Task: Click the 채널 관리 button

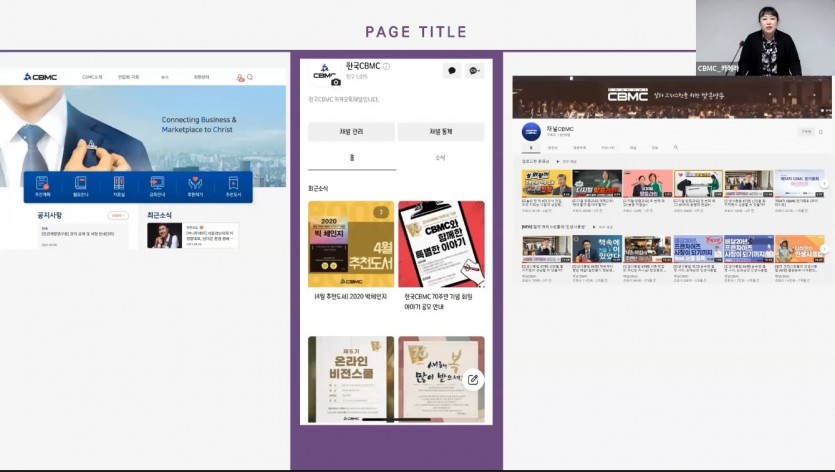Action: (x=351, y=132)
